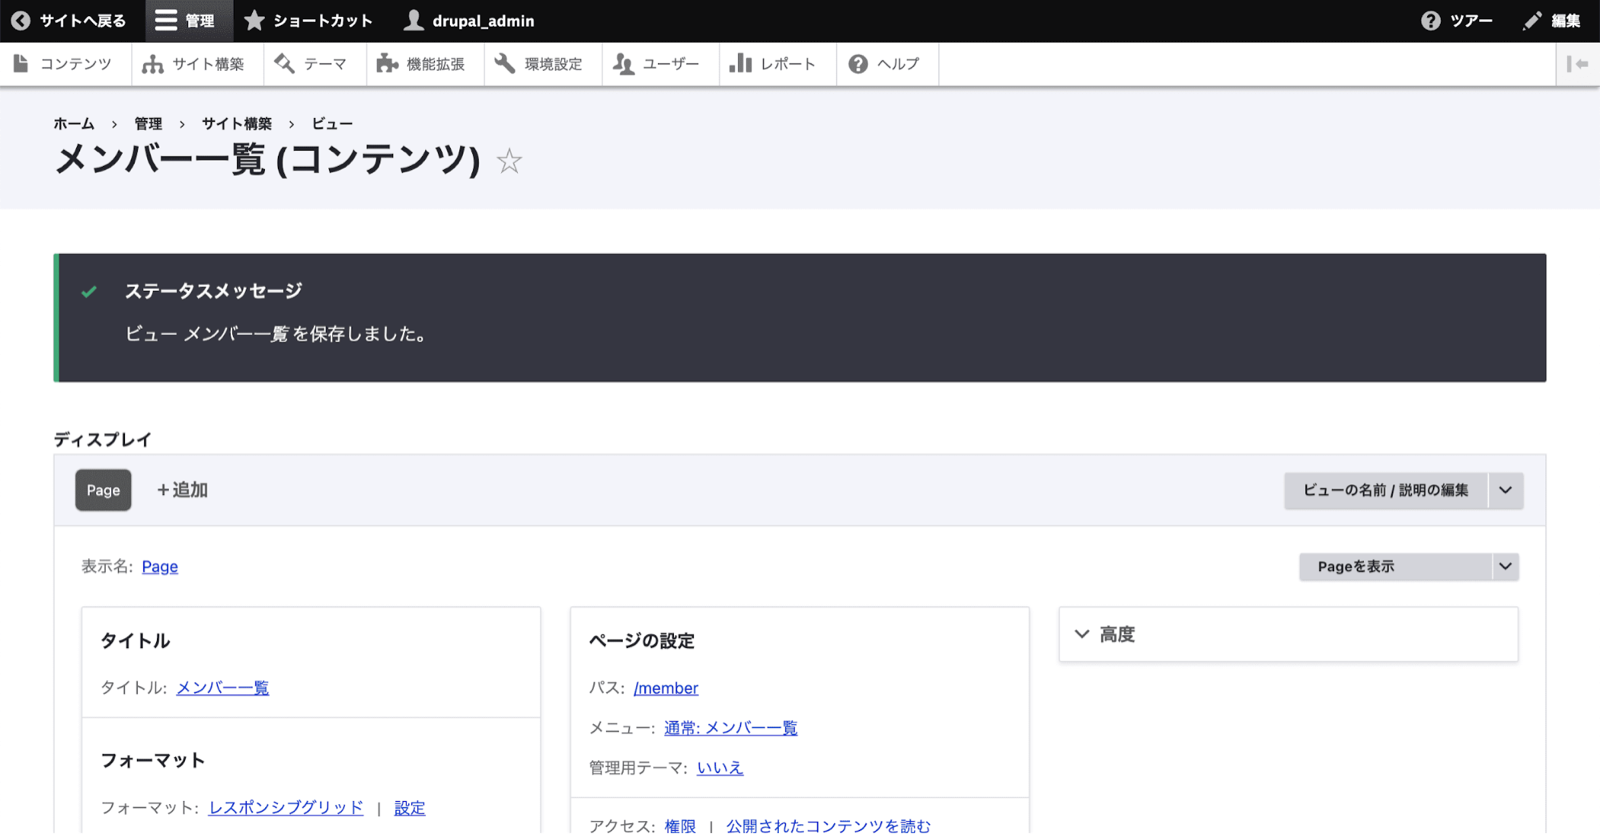1600x834 pixels.
Task: Expand dropdown arrow next to ビューの名前 / 説明の編集
Action: [x=1505, y=490]
